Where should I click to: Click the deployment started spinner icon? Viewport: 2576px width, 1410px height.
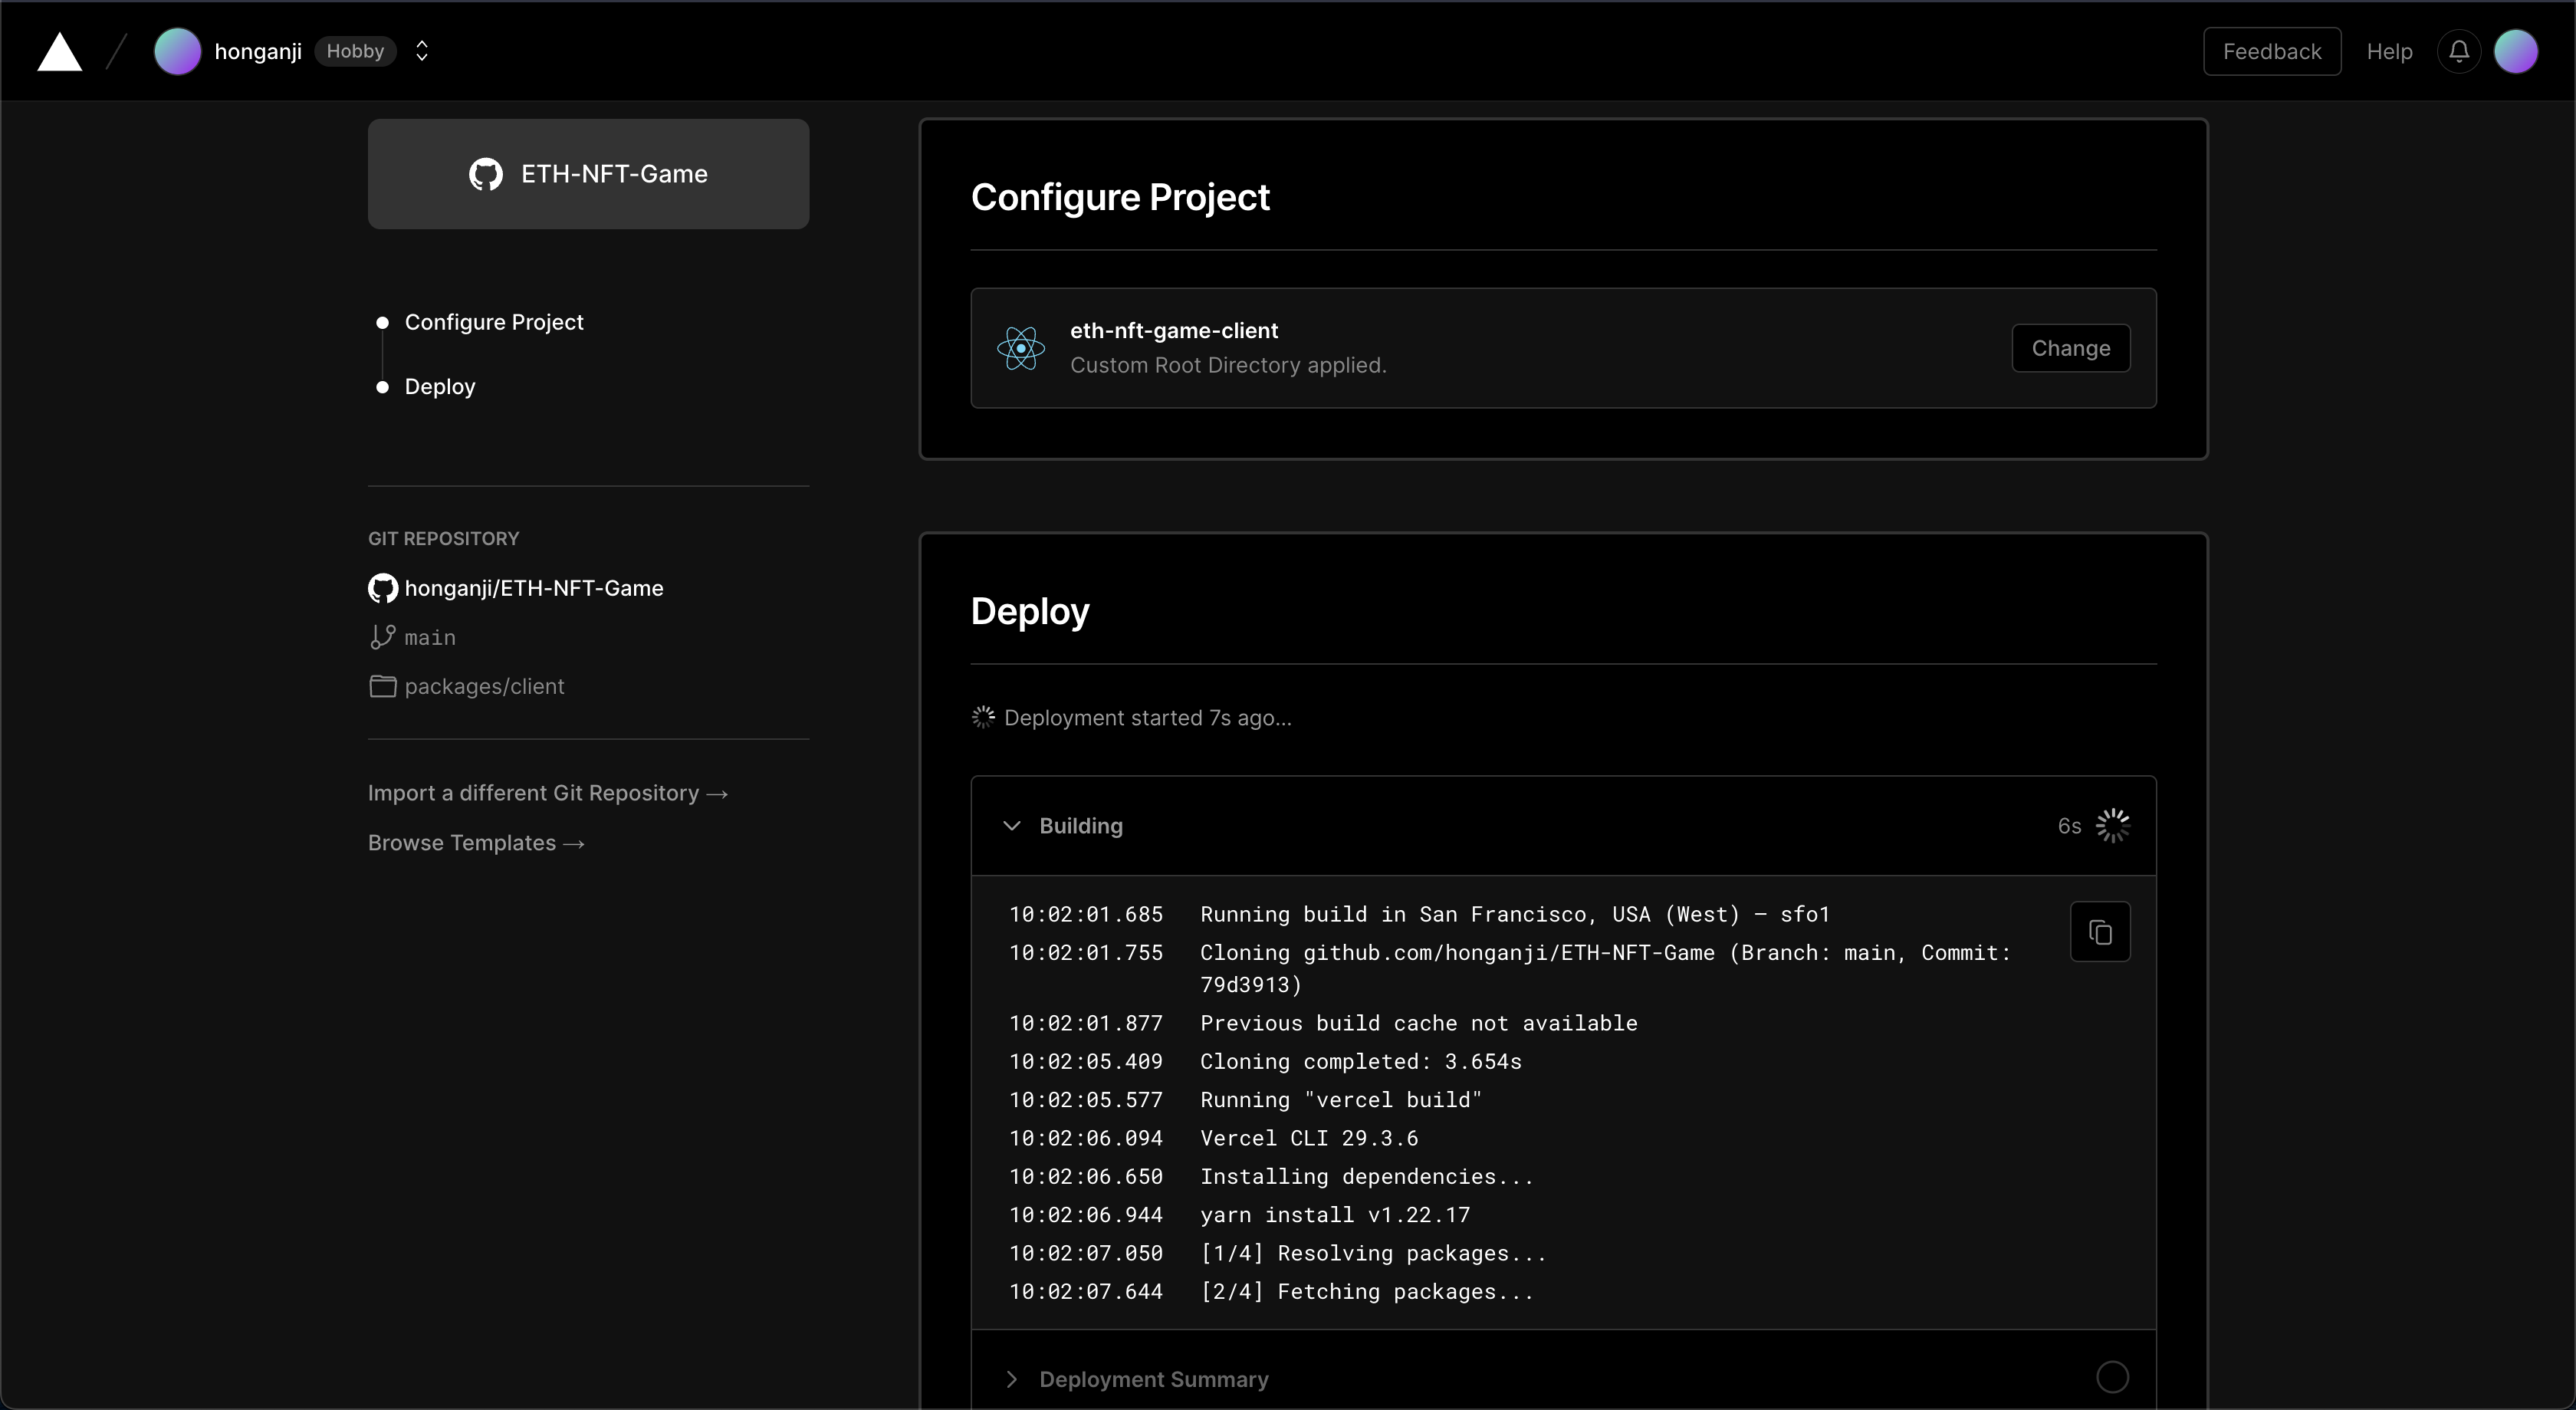[983, 717]
